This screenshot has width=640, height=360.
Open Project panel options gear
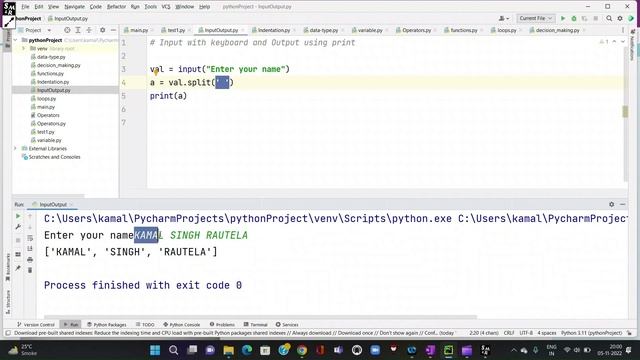pos(102,30)
